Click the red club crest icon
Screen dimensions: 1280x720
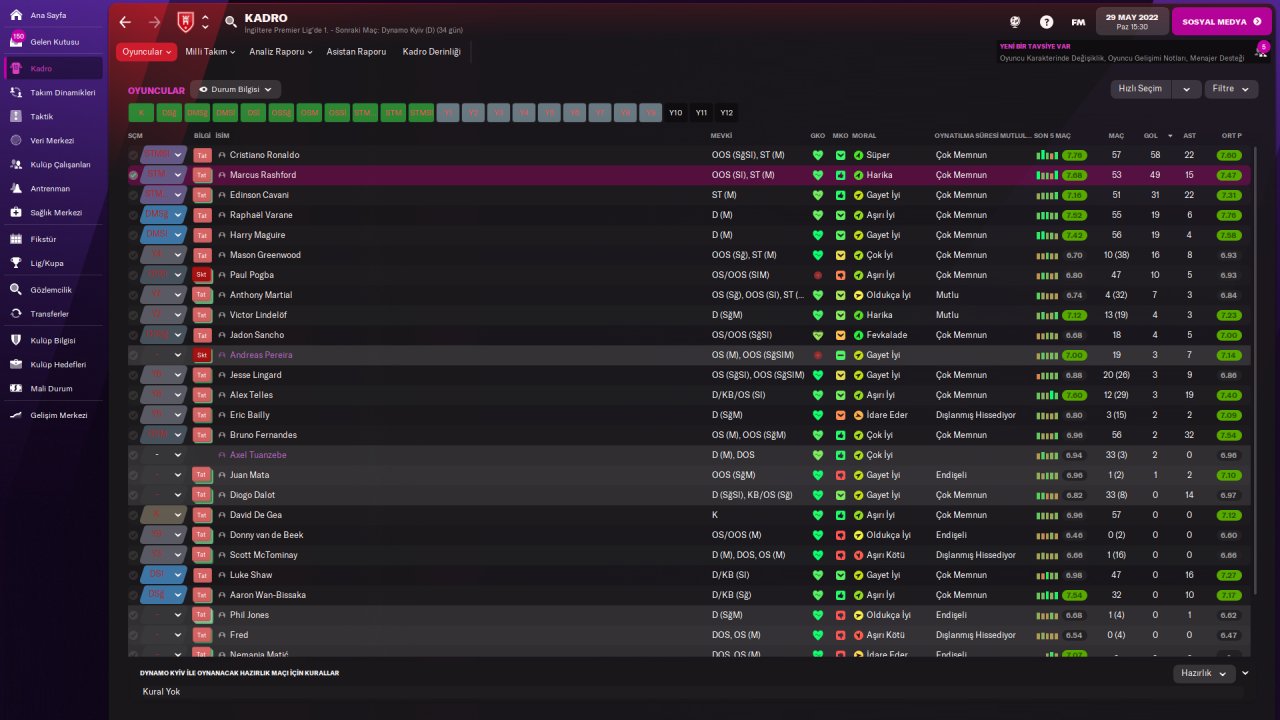click(x=185, y=22)
